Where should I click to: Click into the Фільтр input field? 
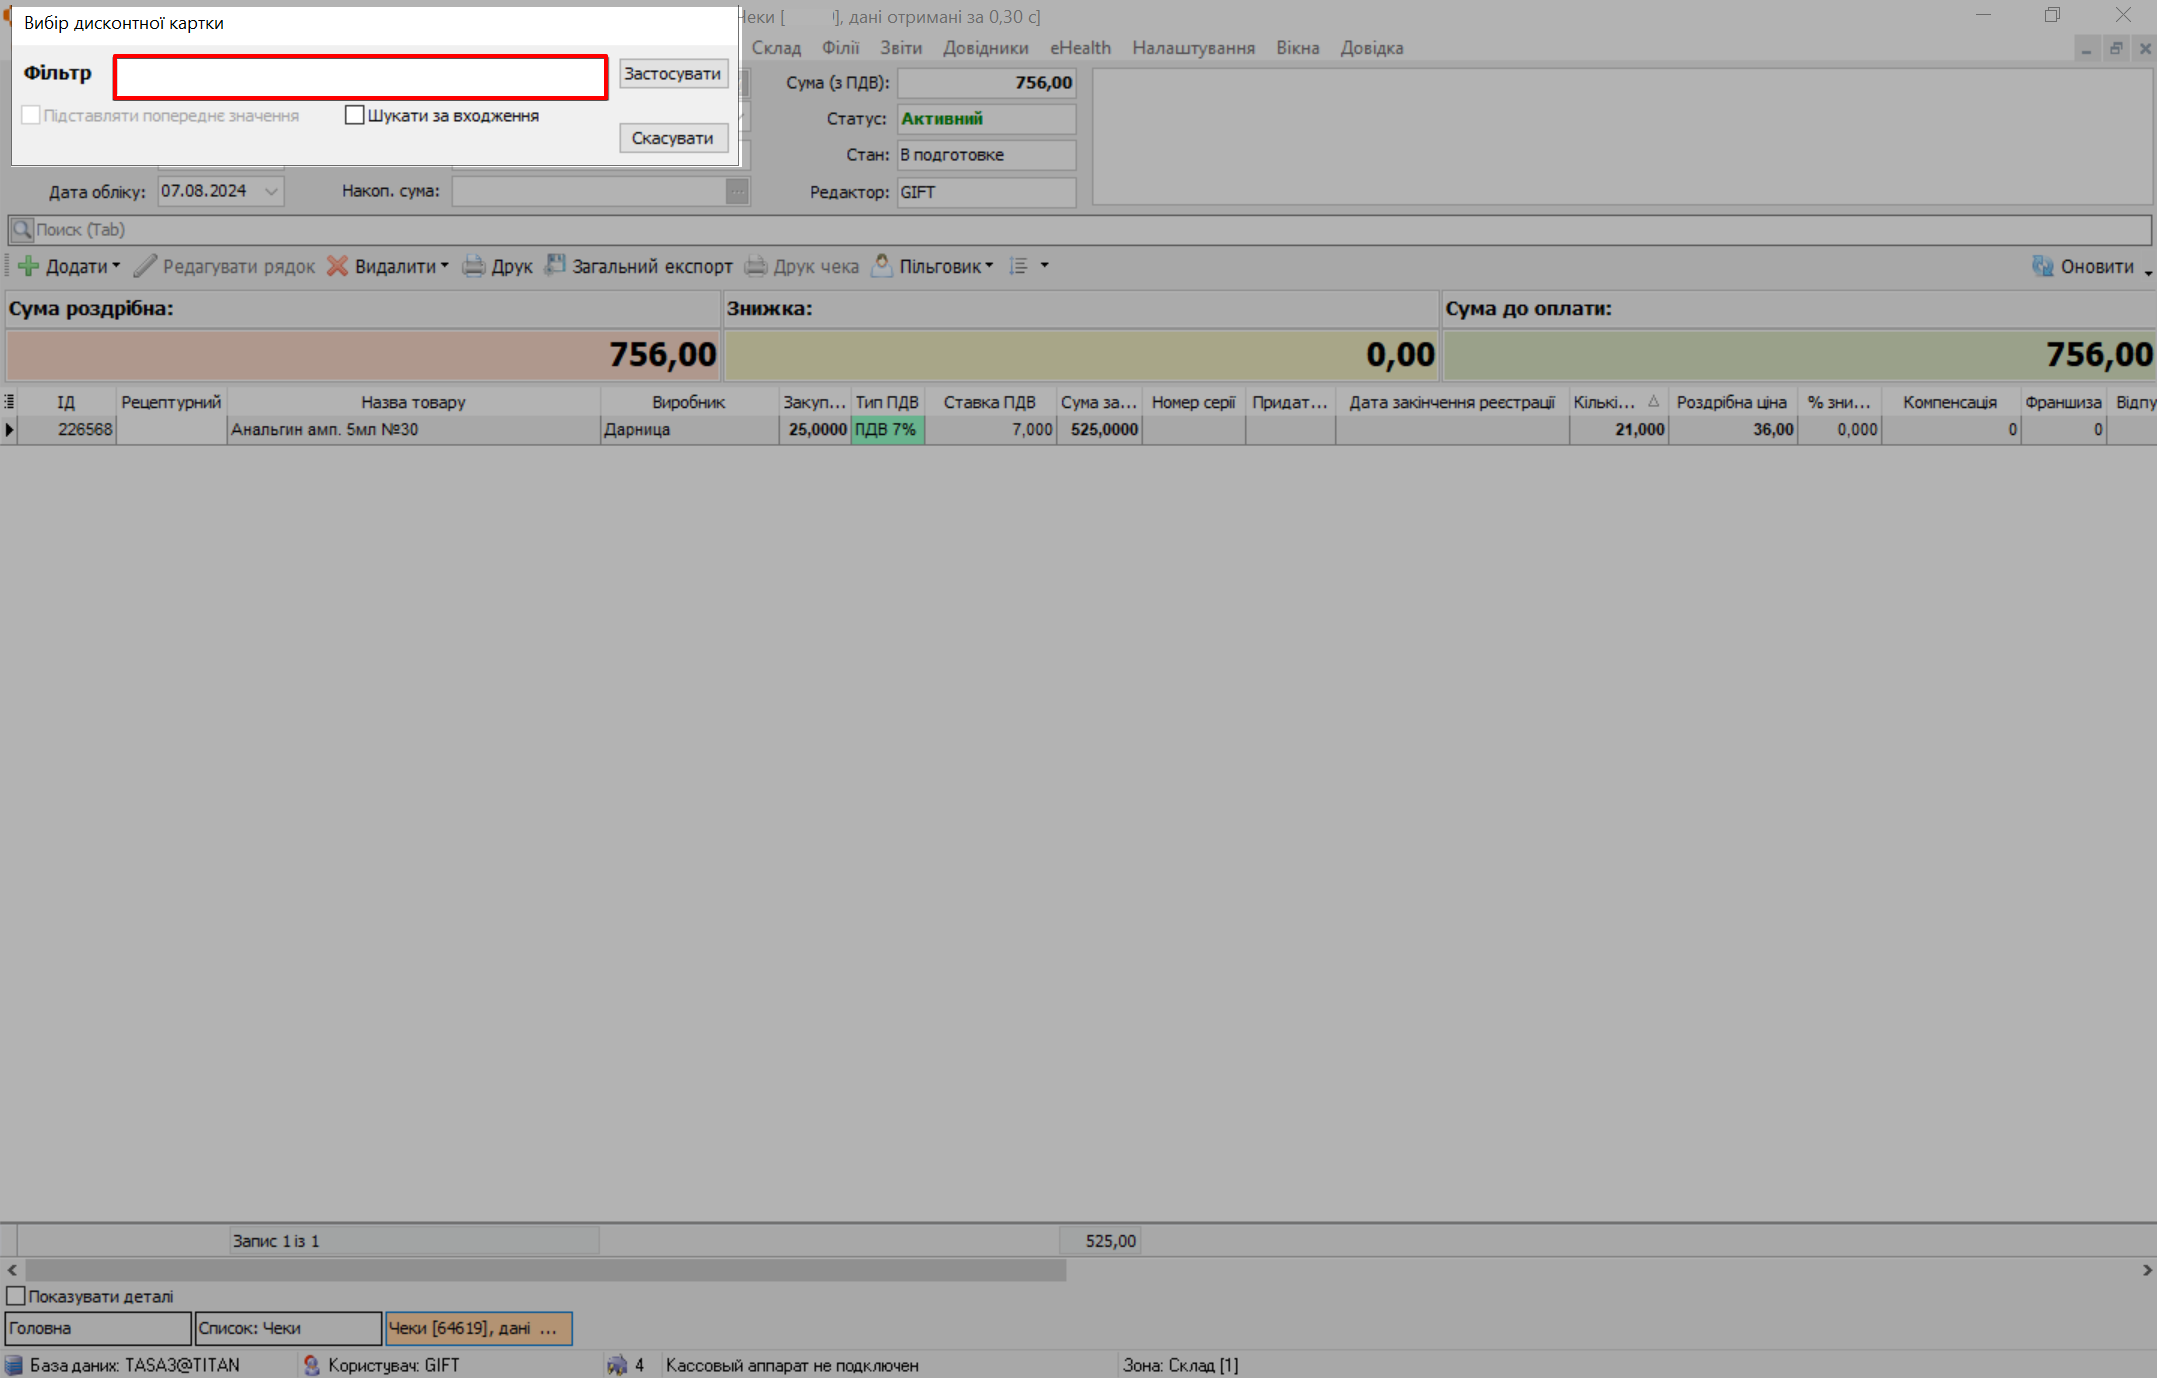tap(360, 77)
